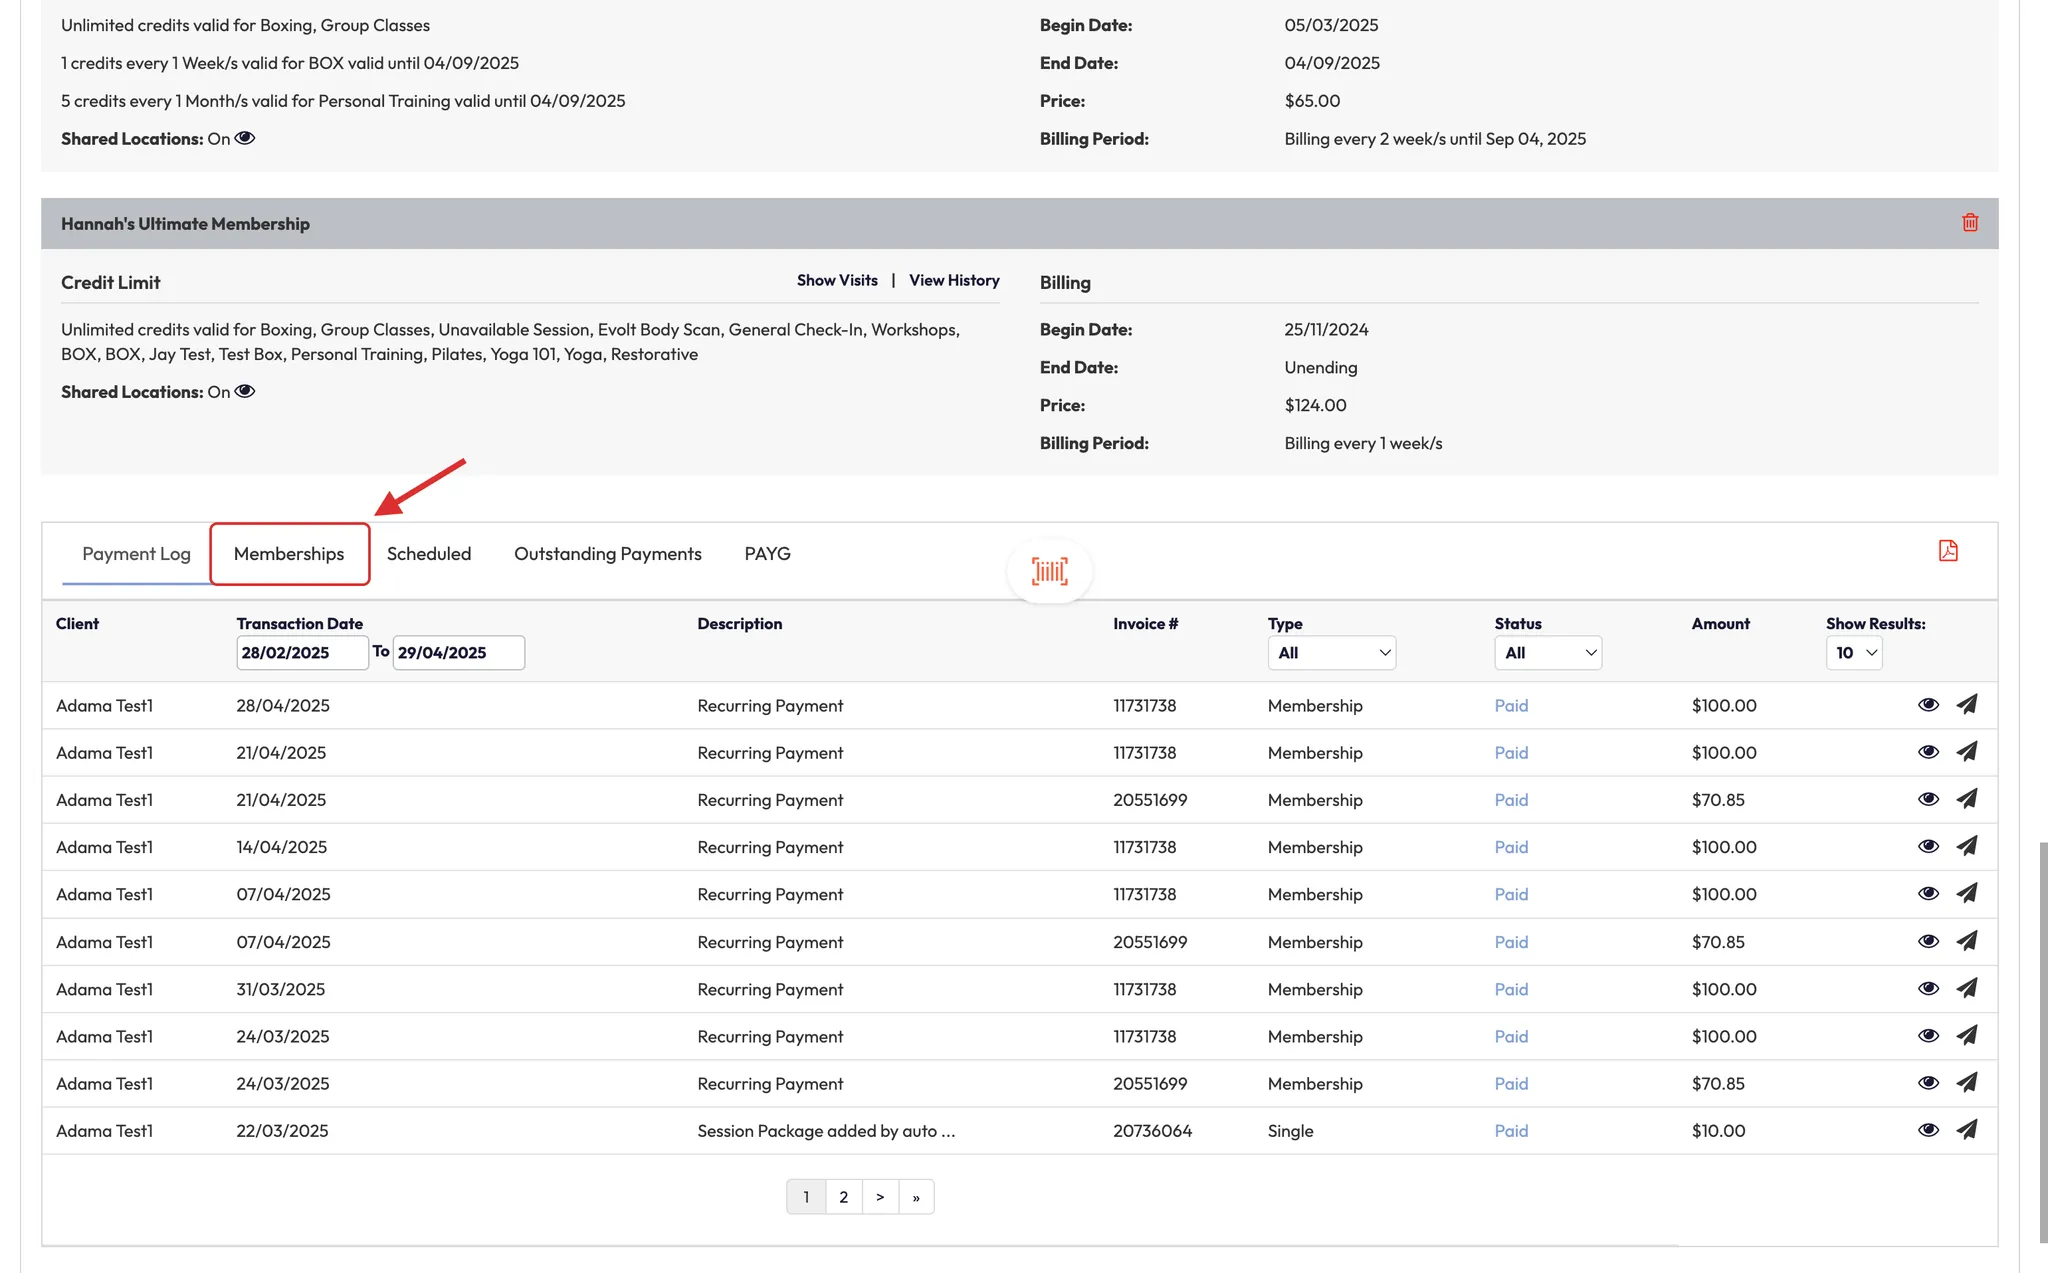View details of 28/04/2025 $100.00 payment
Screen dimensions: 2048x1273
[x=1928, y=705]
